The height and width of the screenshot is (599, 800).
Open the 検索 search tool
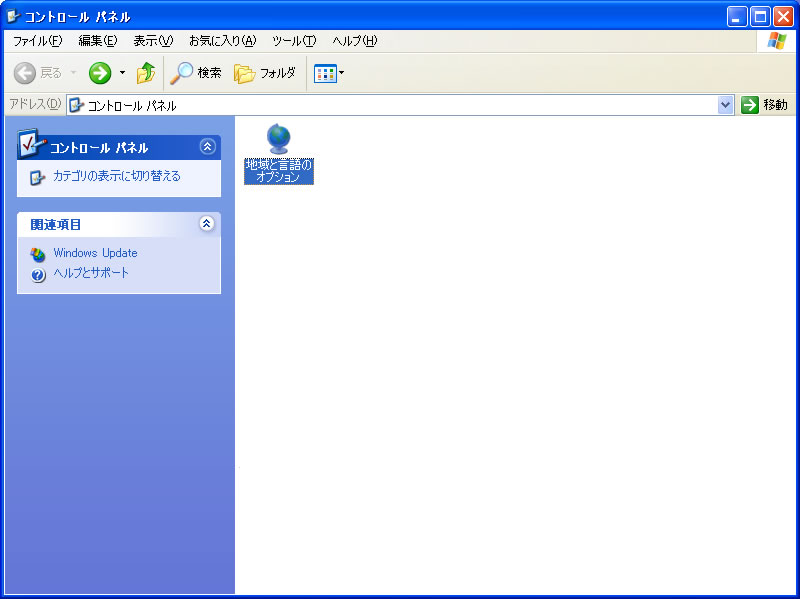[196, 73]
